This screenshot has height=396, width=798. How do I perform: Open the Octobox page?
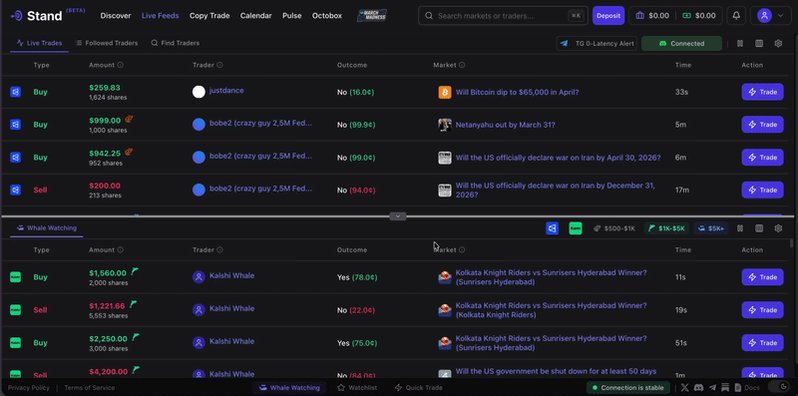pyautogui.click(x=327, y=16)
